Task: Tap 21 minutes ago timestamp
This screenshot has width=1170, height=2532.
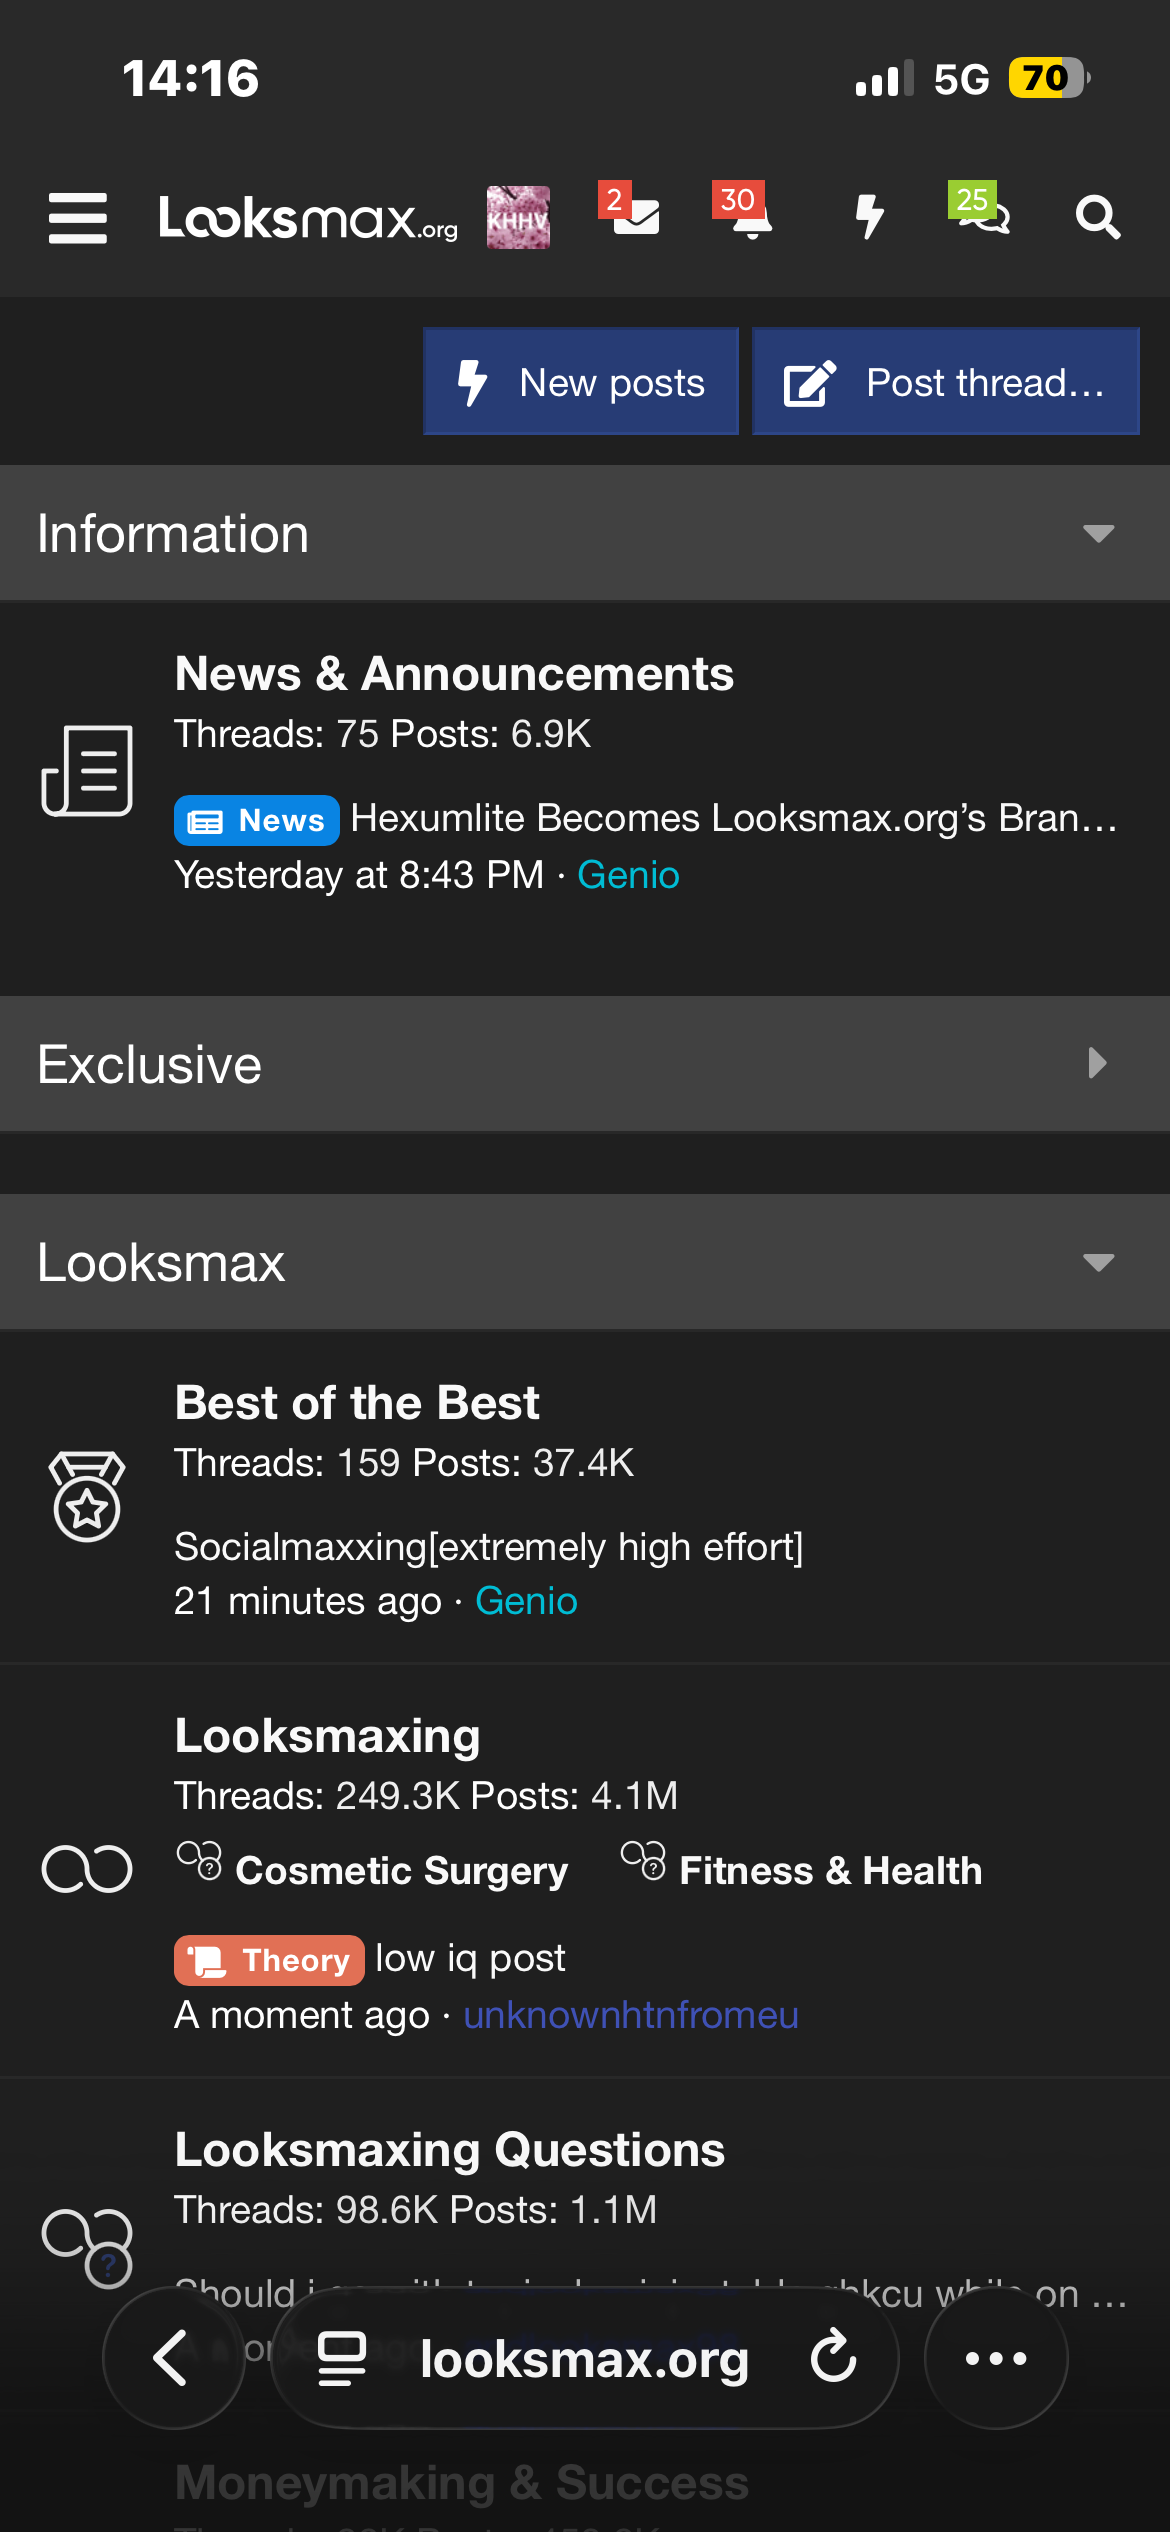Action: [308, 1601]
